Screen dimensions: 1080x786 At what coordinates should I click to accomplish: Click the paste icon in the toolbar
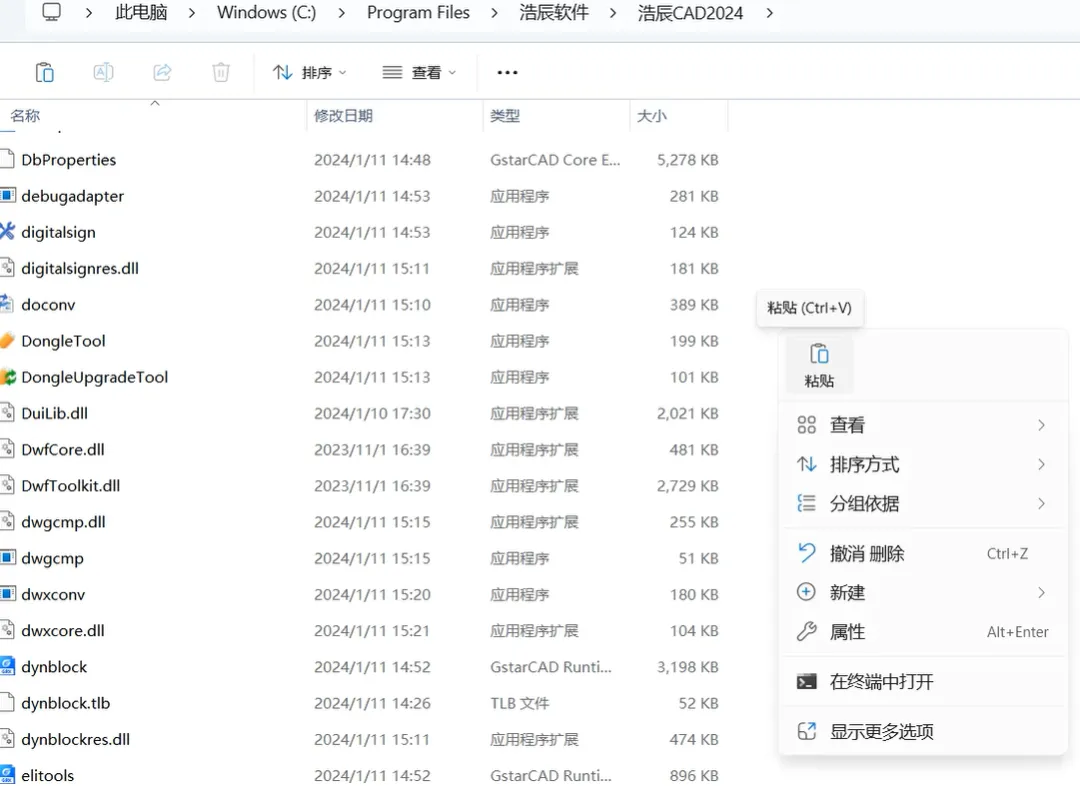tap(45, 72)
